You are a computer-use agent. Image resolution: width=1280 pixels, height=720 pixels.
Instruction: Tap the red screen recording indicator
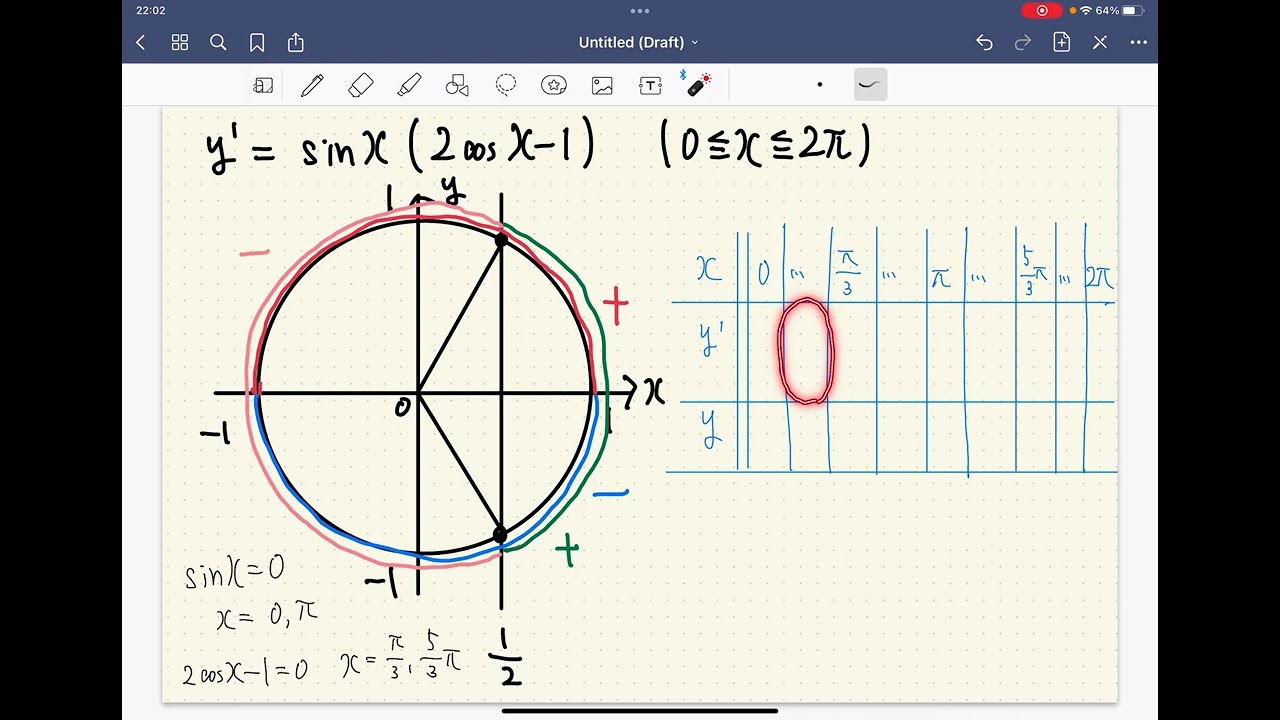[1042, 11]
